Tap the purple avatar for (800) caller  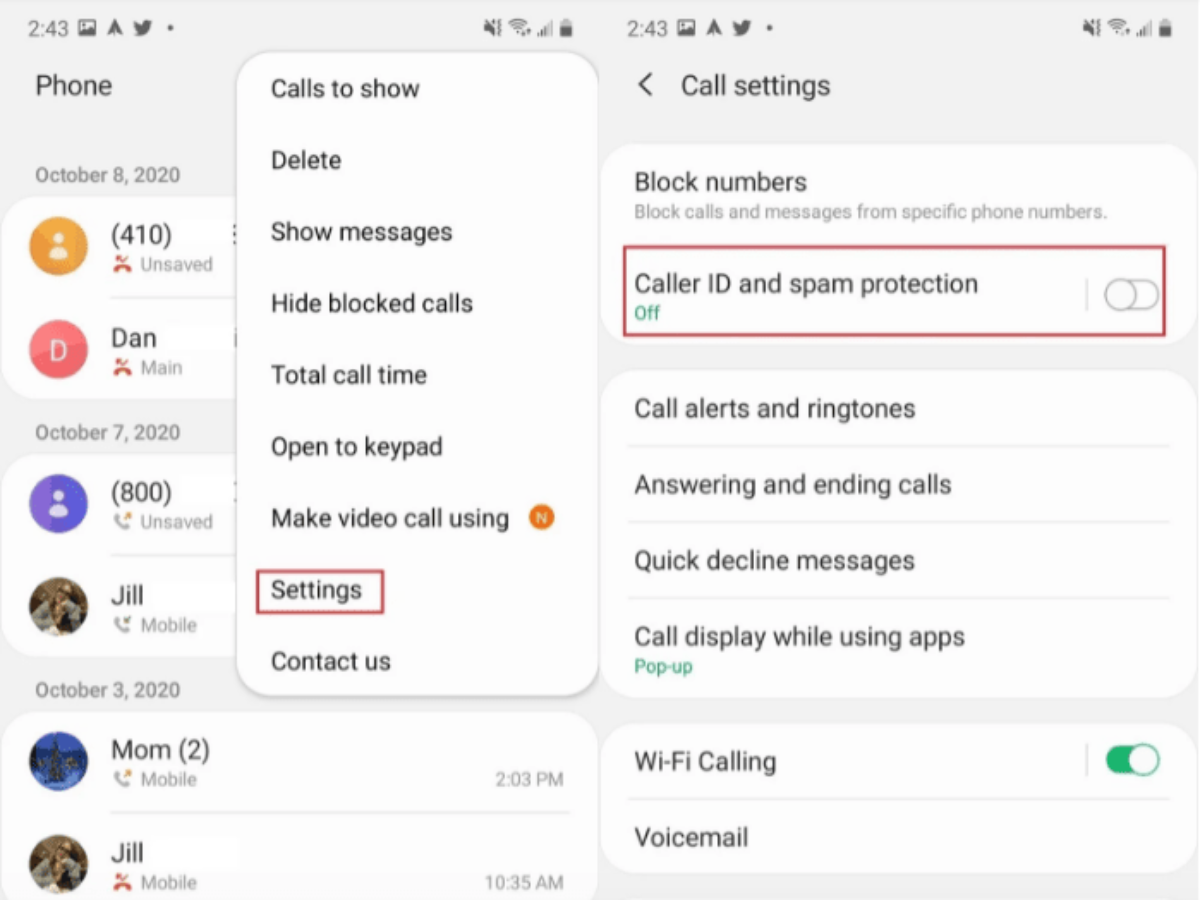click(58, 503)
